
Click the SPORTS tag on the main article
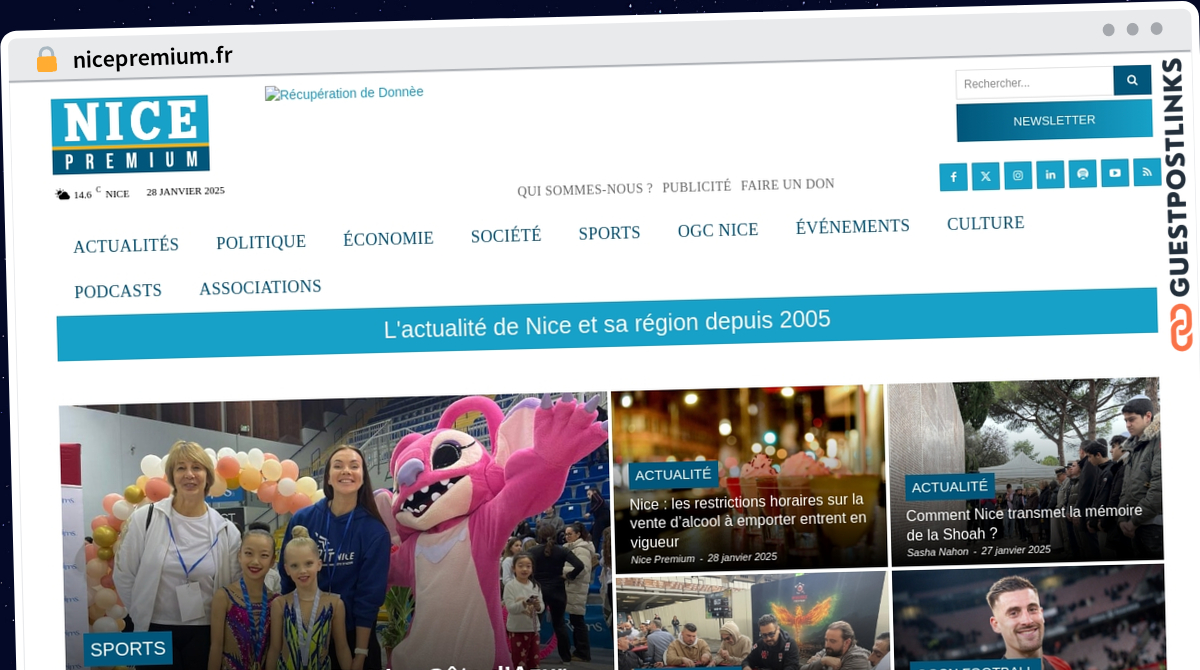point(128,649)
